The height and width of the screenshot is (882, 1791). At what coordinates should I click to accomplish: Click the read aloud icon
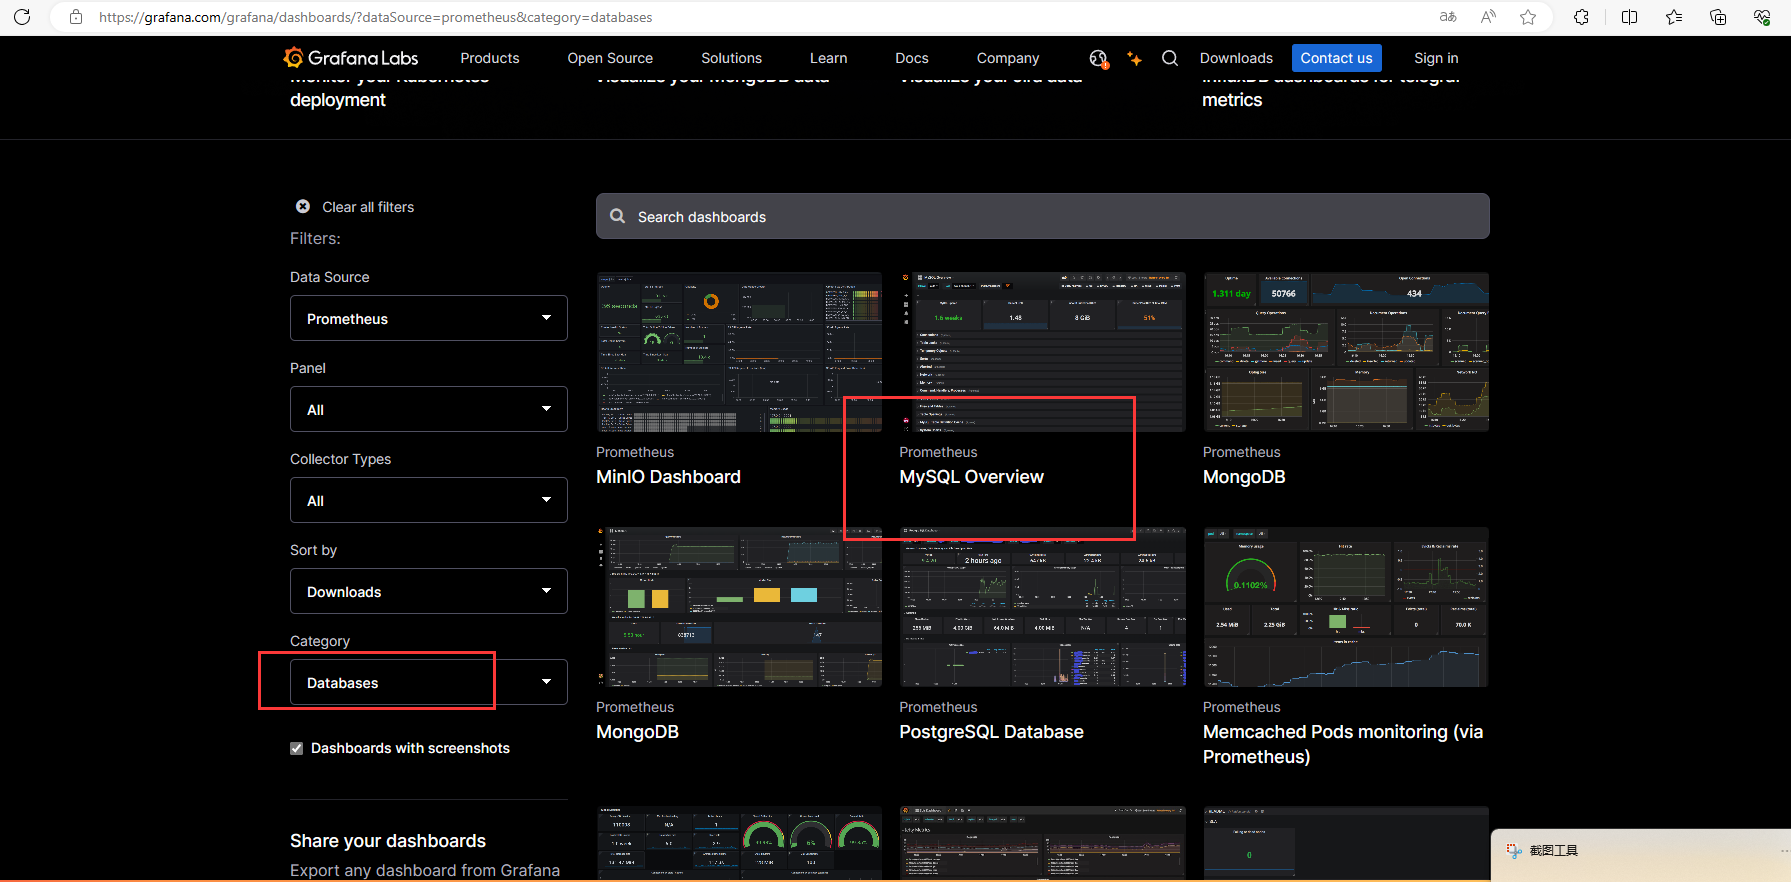click(1488, 17)
